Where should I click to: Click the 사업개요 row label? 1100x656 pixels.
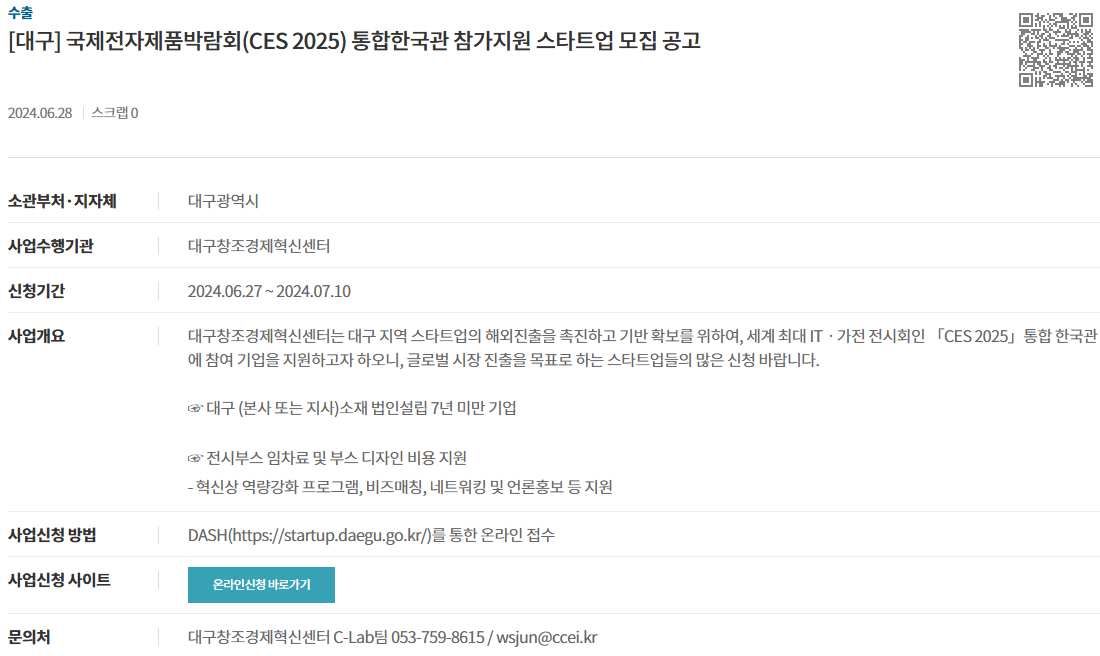click(x=36, y=336)
